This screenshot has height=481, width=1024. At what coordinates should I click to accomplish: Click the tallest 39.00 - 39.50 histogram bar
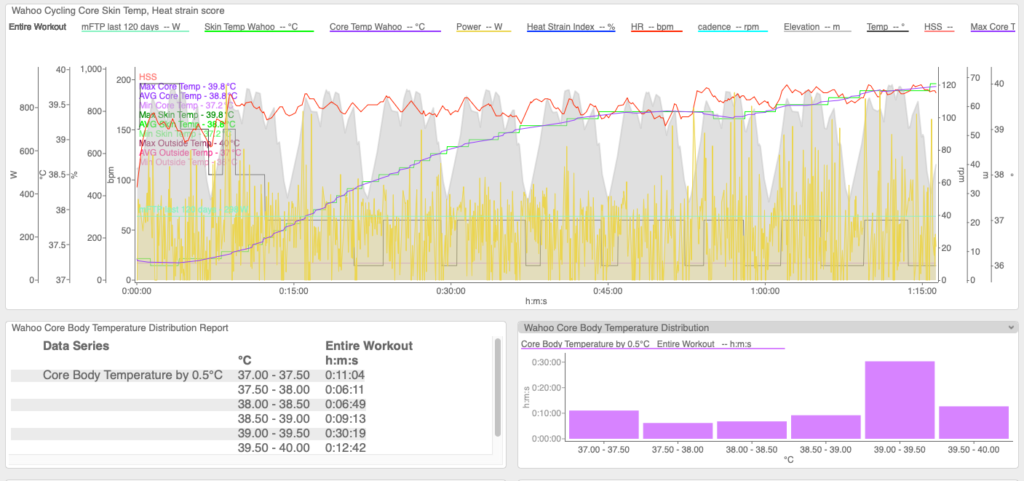pos(899,399)
